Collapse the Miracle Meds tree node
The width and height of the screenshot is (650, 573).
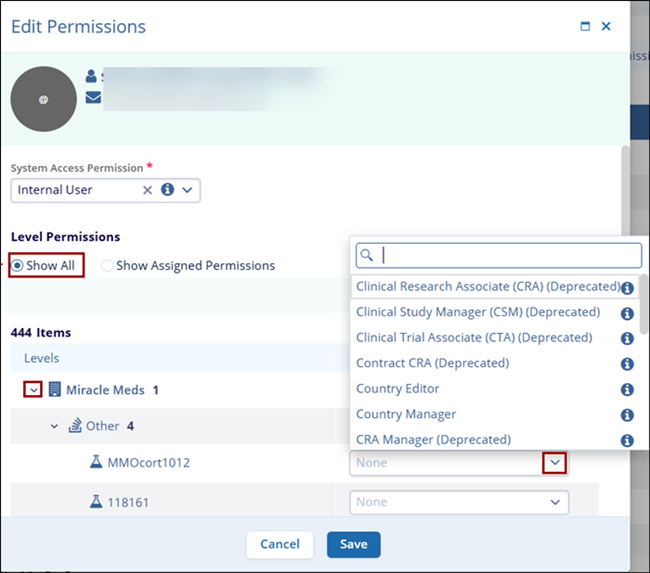(x=32, y=389)
